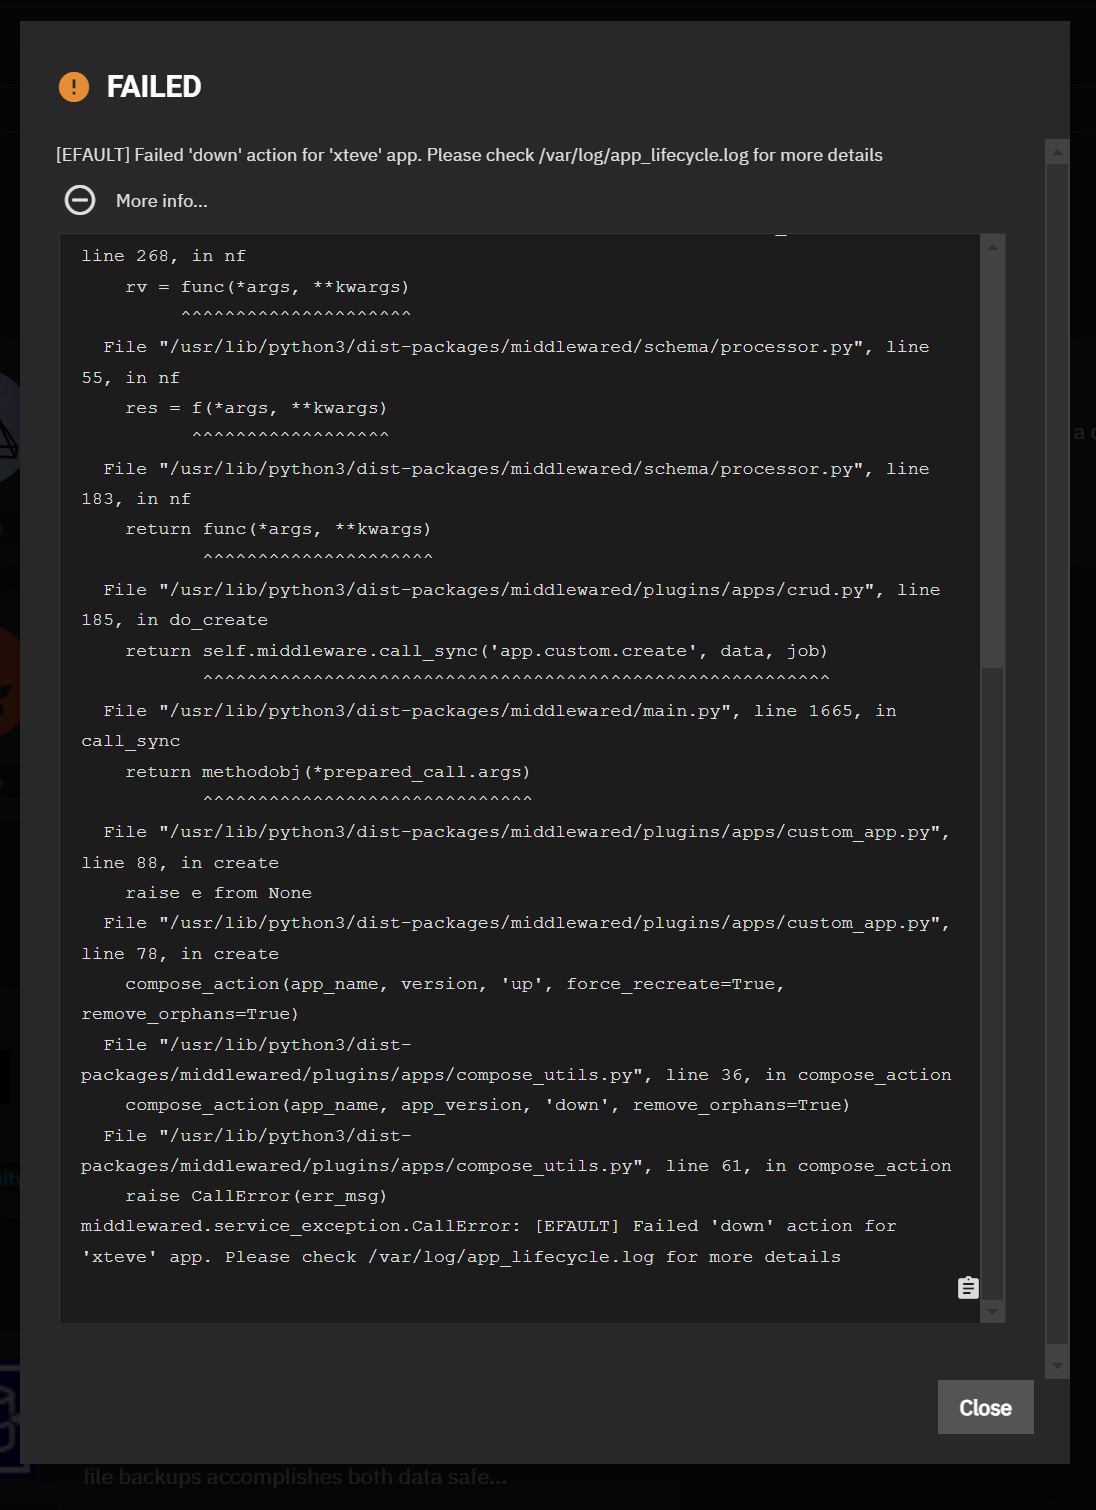Click the 'raise CallError(err_msg)' line
1096x1510 pixels.
coord(256,1196)
